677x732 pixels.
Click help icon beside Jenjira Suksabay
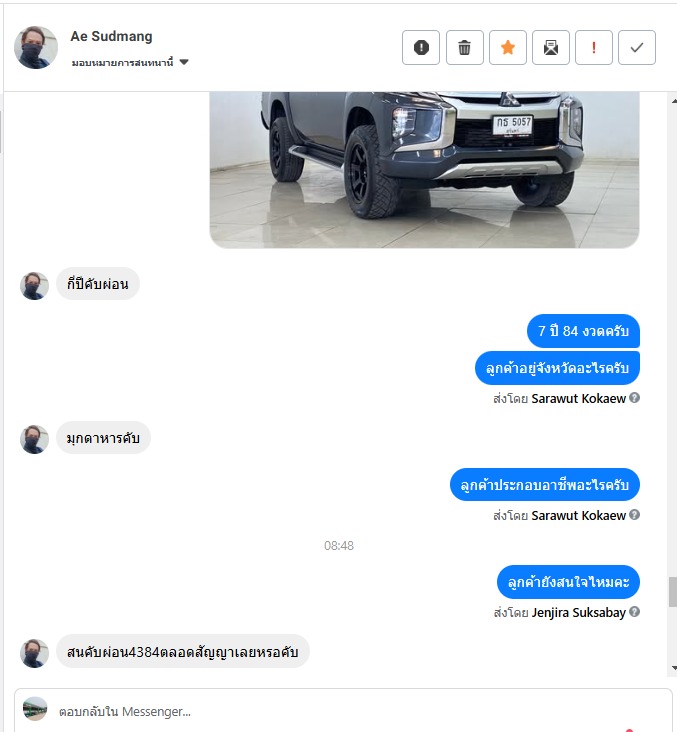point(634,612)
